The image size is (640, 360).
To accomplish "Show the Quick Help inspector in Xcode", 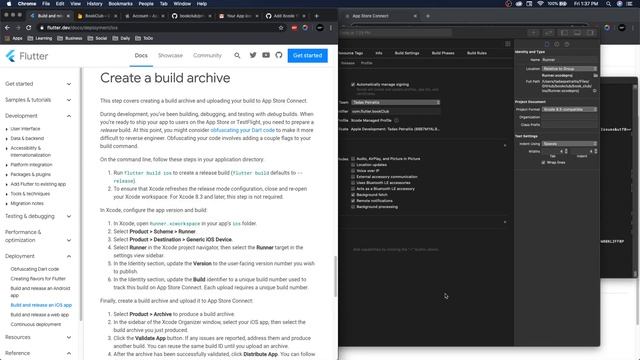I will coord(567,44).
